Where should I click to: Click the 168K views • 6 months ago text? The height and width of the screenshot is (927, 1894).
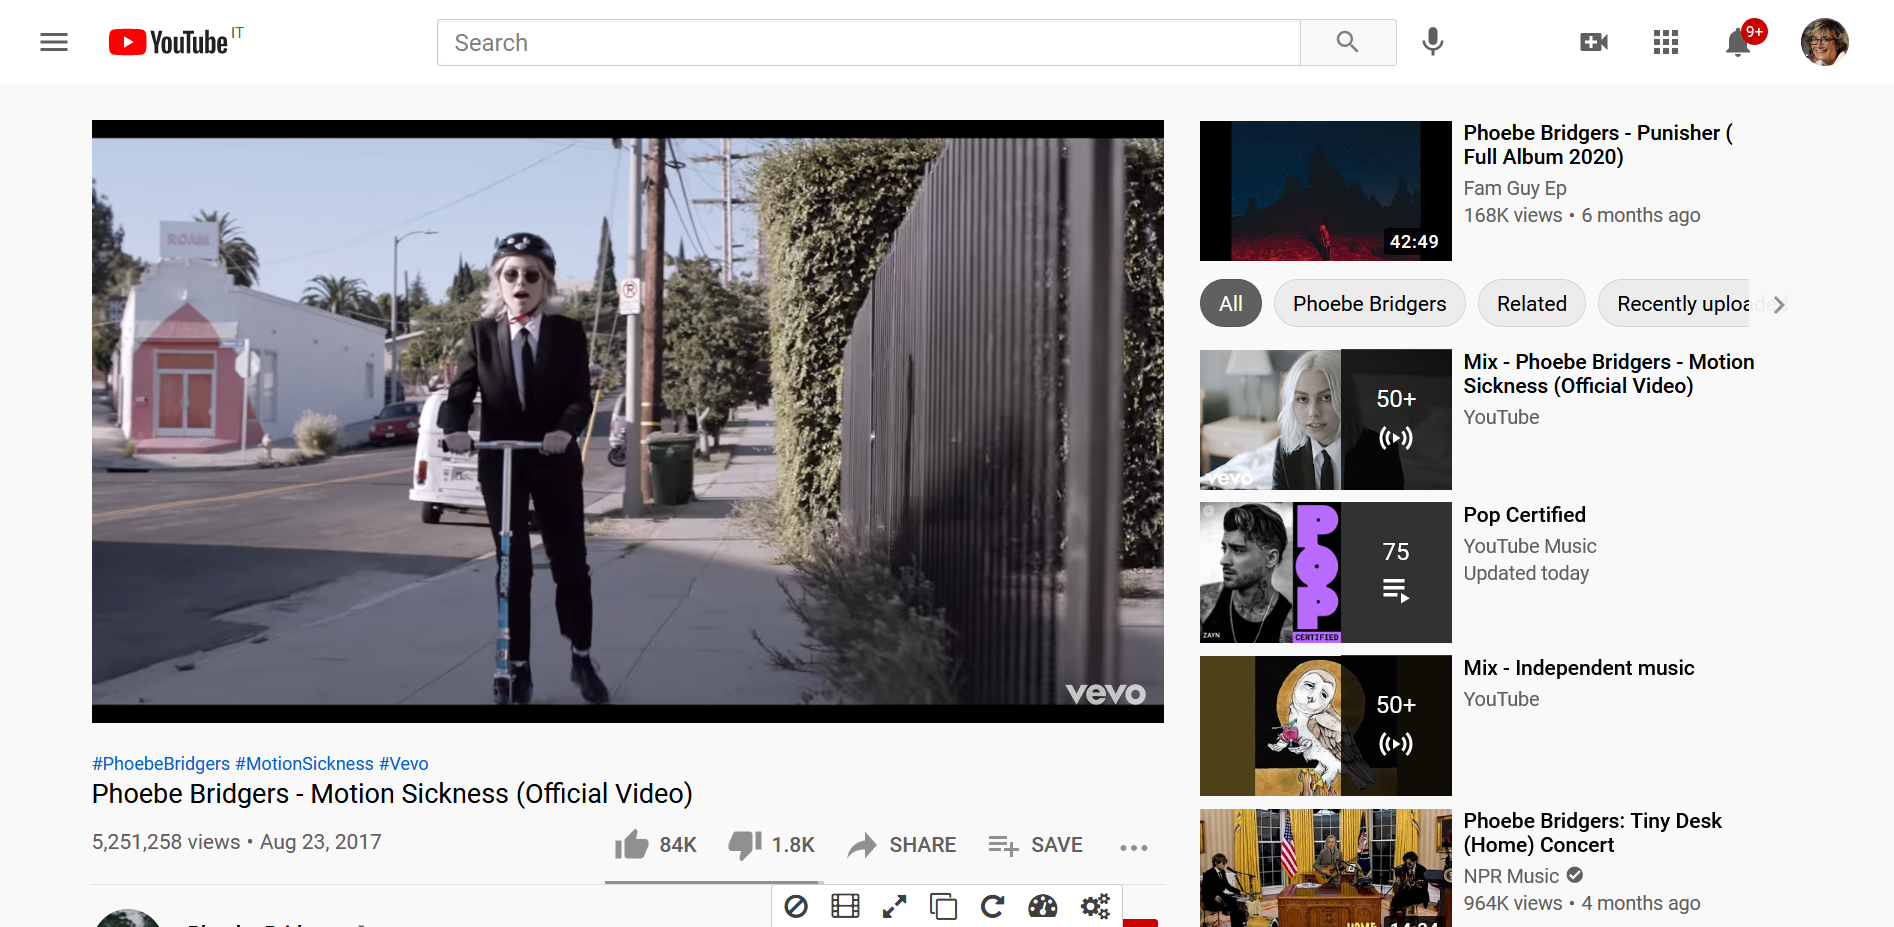[x=1581, y=215]
